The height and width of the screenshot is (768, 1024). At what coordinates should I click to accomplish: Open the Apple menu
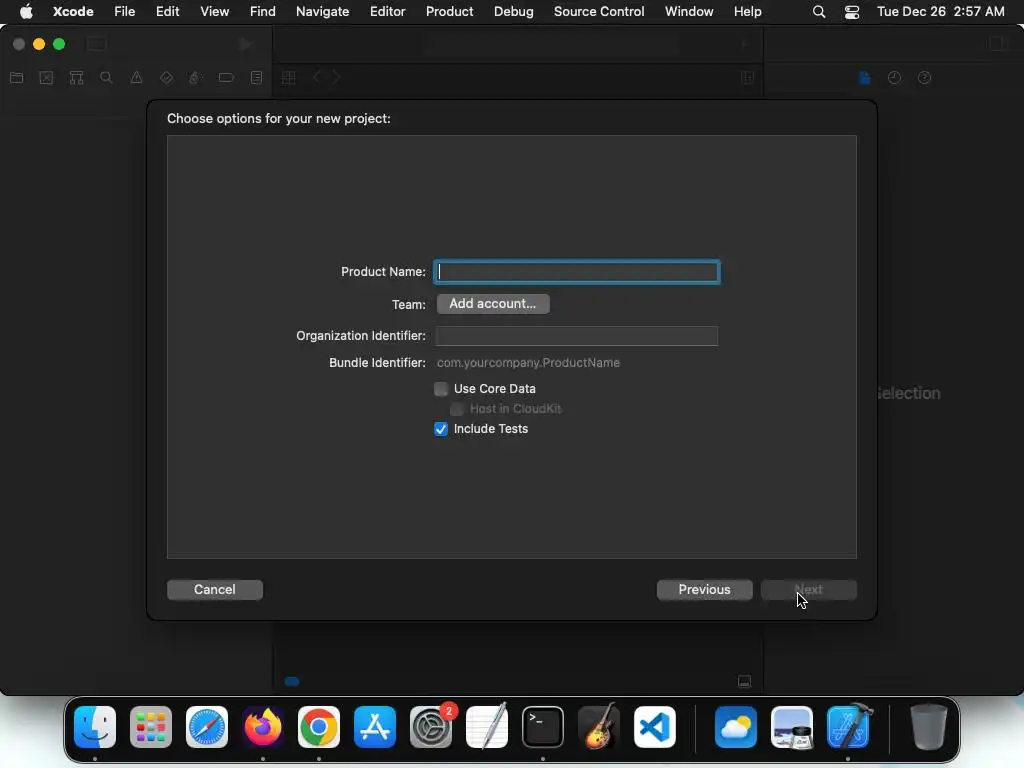pos(26,12)
